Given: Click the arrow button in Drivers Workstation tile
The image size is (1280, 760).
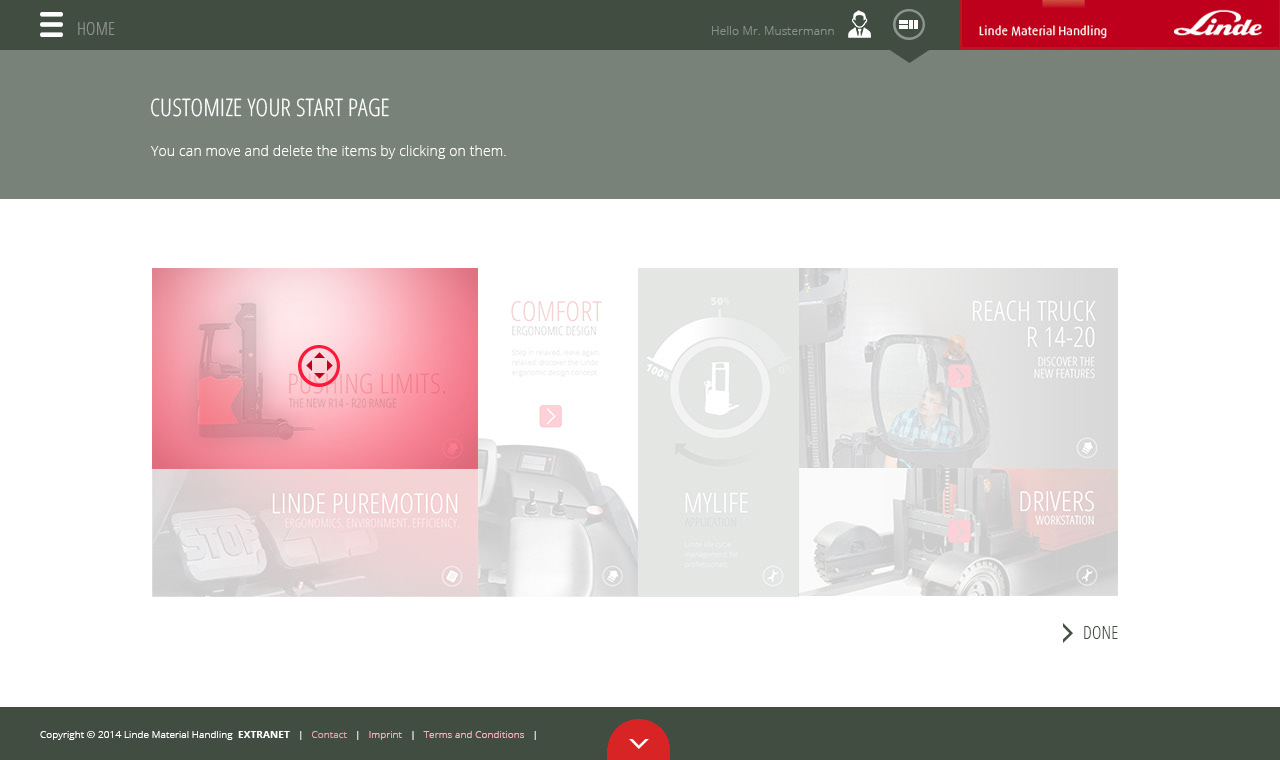Looking at the screenshot, I should coord(960,531).
